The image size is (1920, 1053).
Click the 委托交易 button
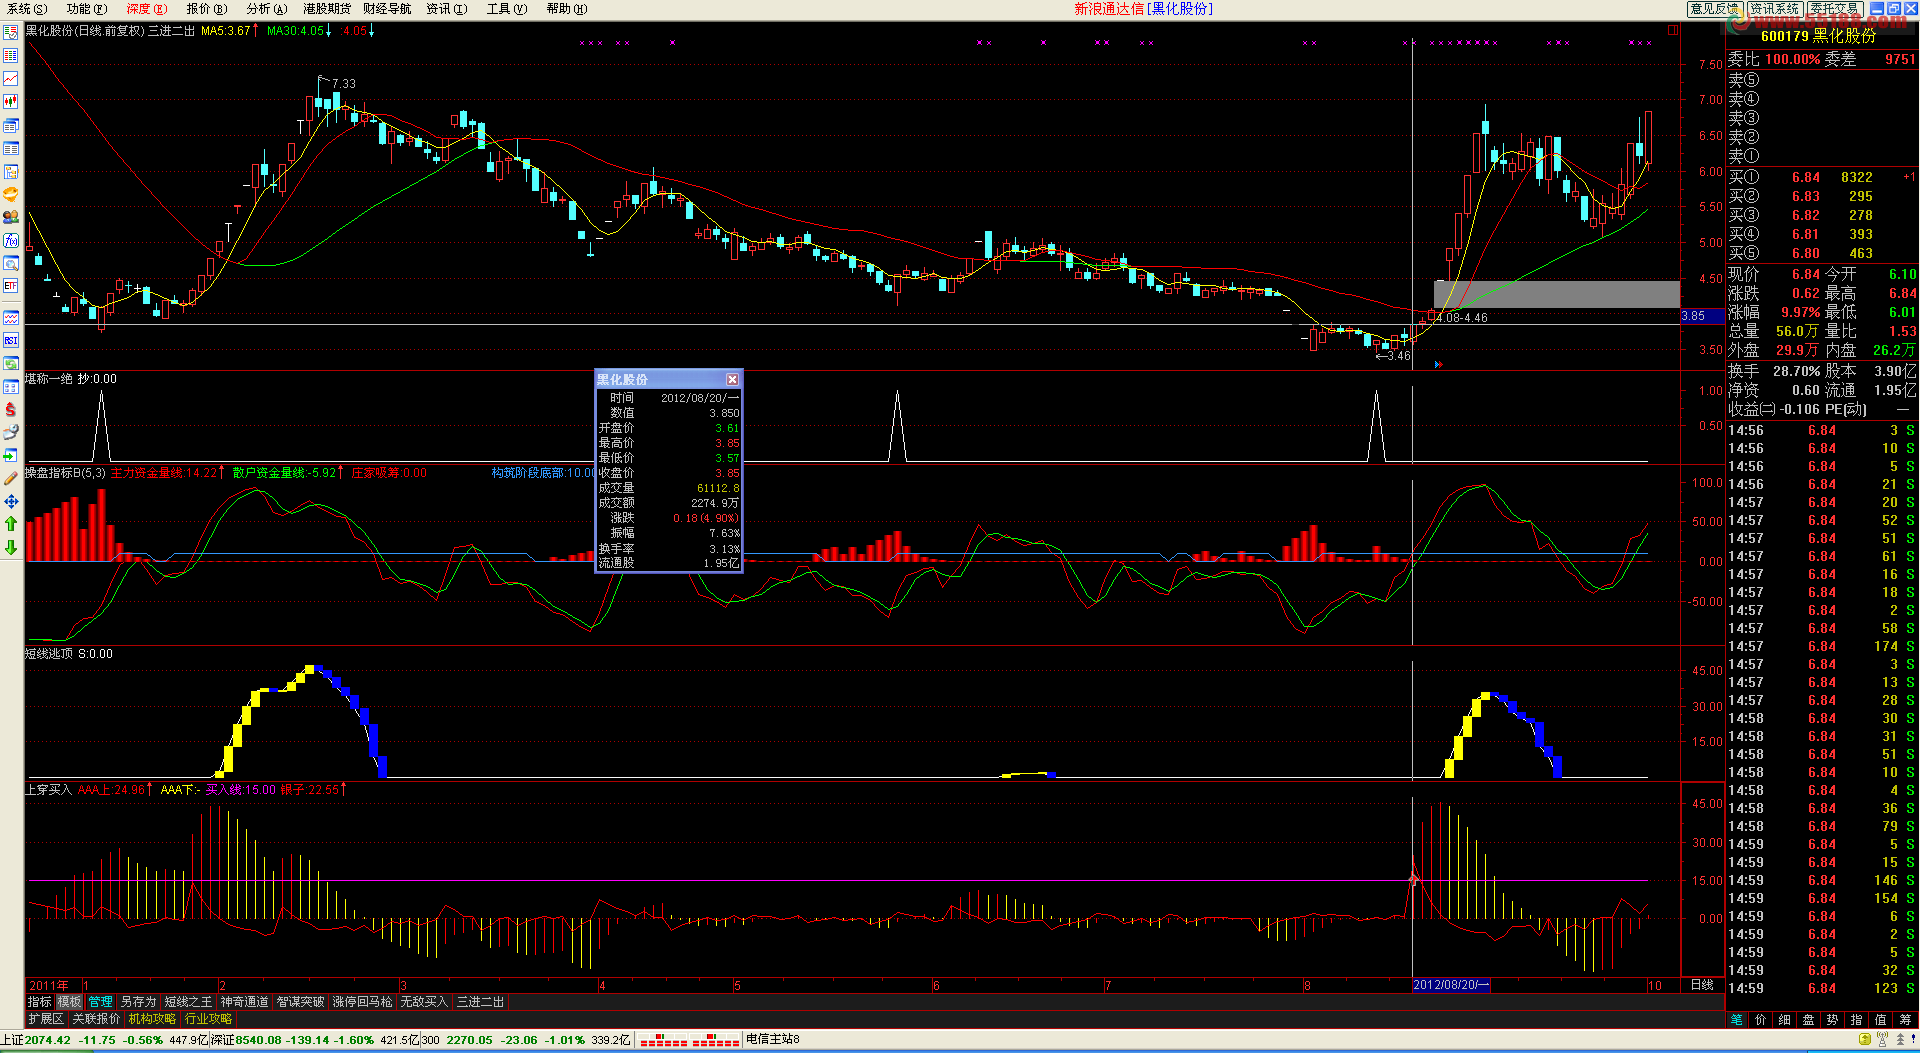coord(1835,8)
